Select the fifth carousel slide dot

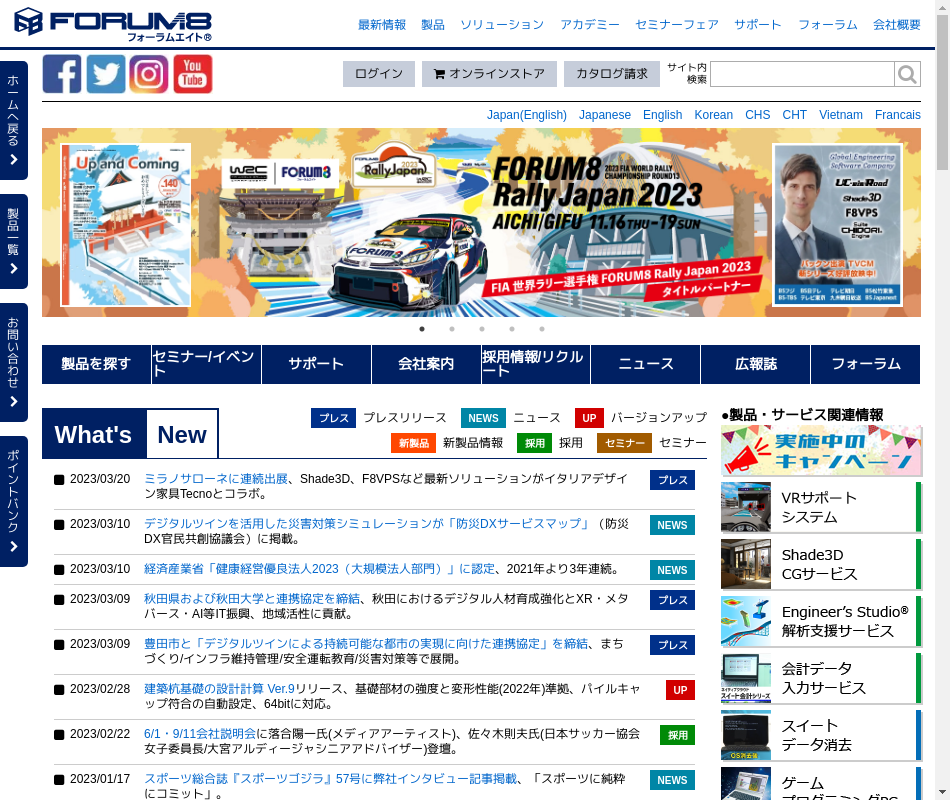[542, 329]
